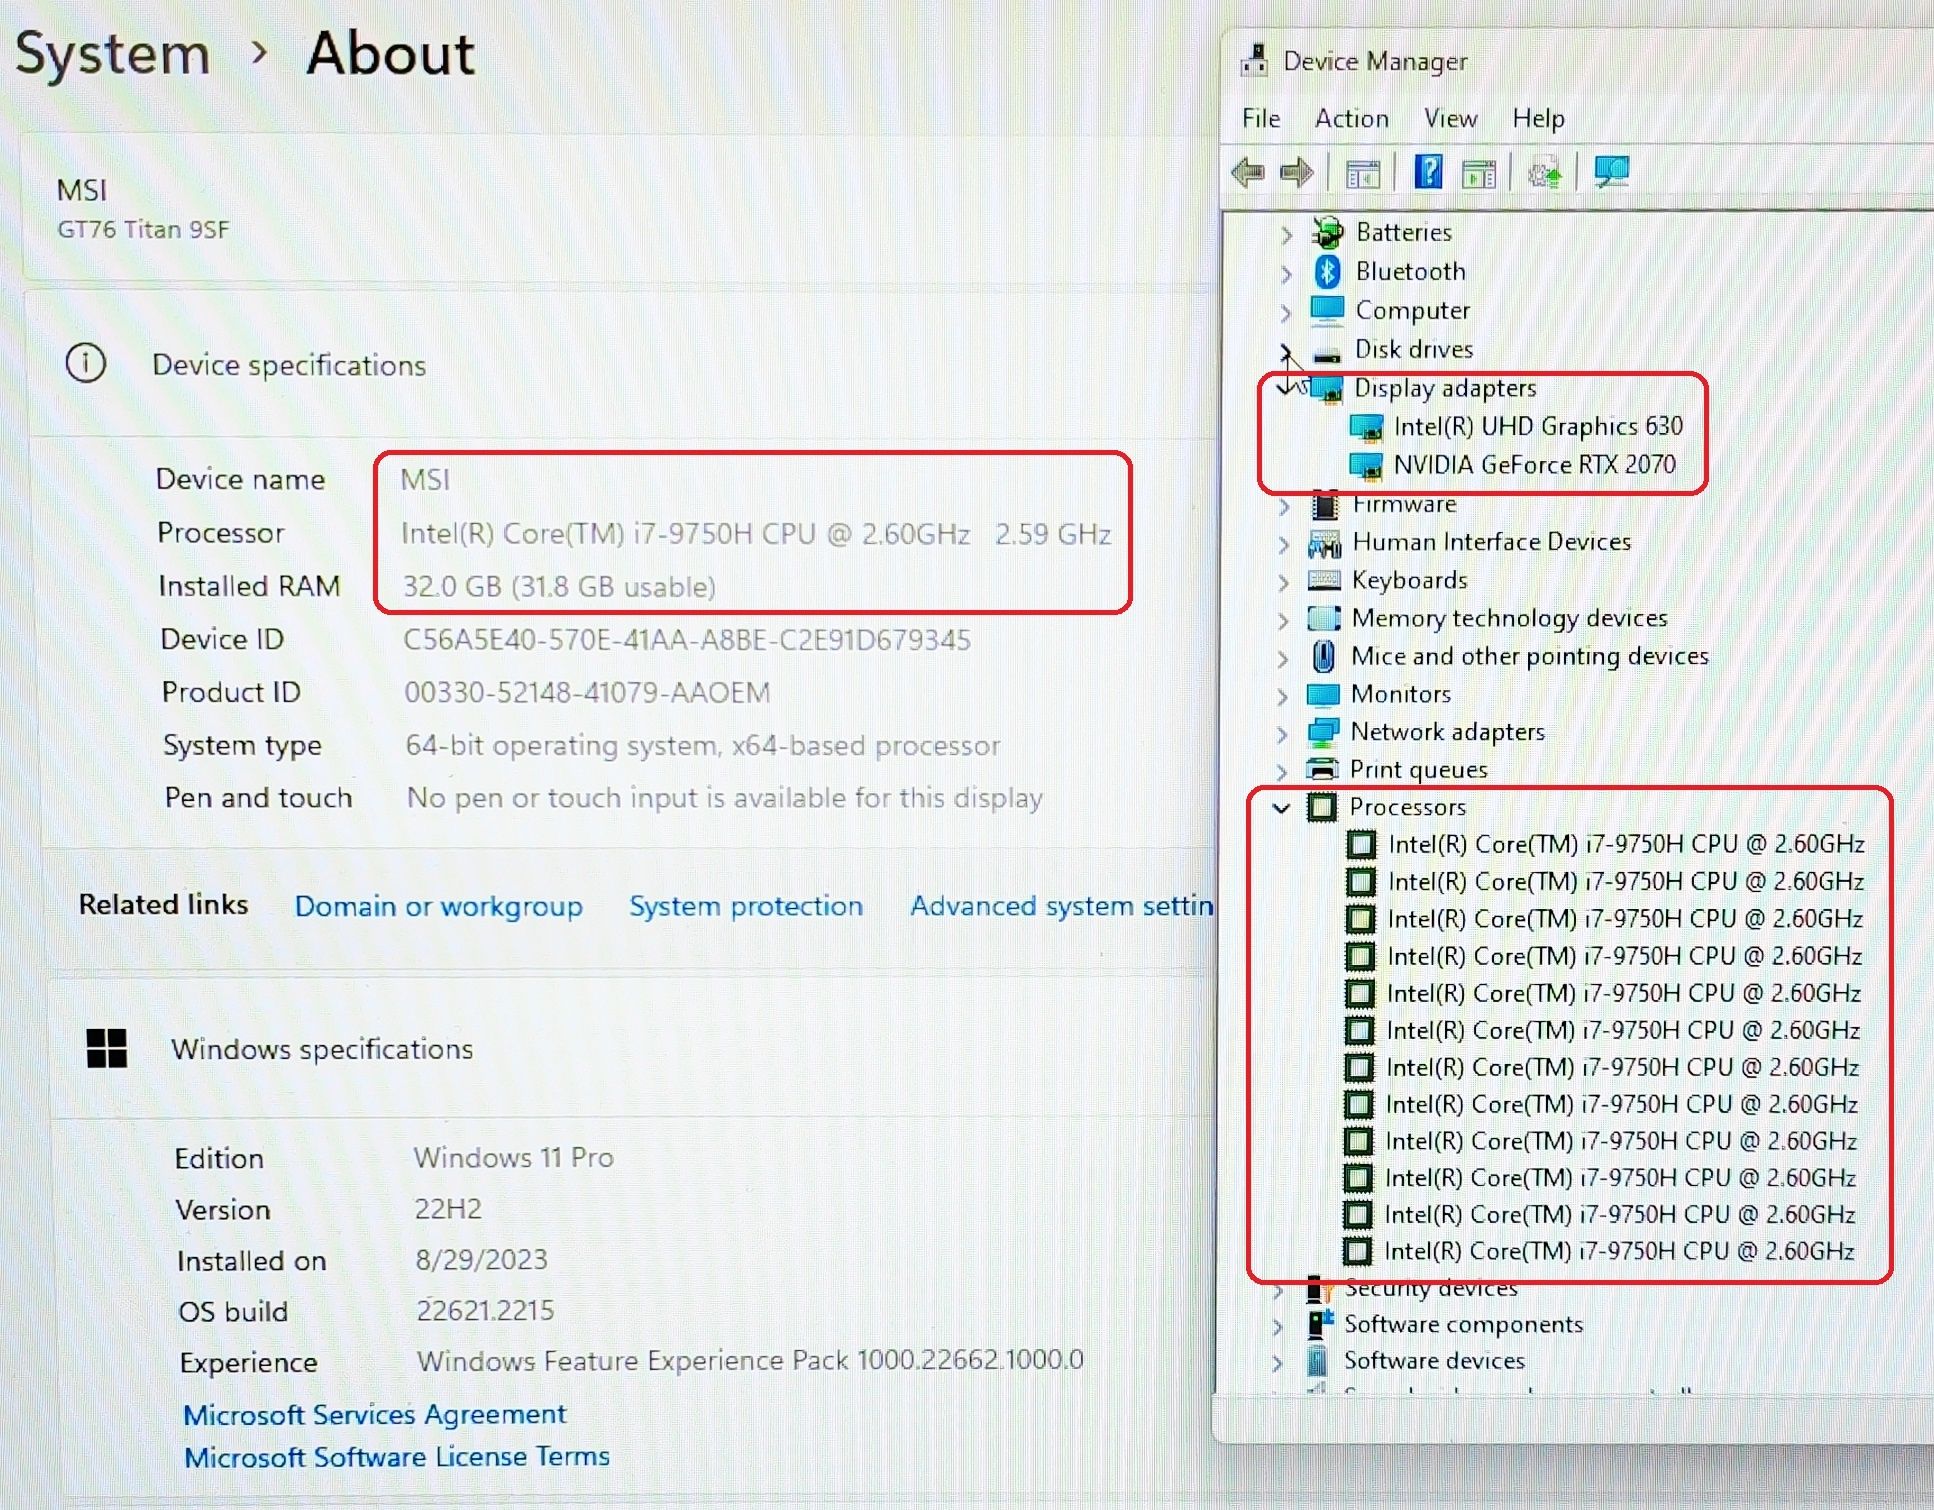The width and height of the screenshot is (1934, 1510).
Task: Click the Back arrow in Device Manager toolbar
Action: [x=1248, y=173]
